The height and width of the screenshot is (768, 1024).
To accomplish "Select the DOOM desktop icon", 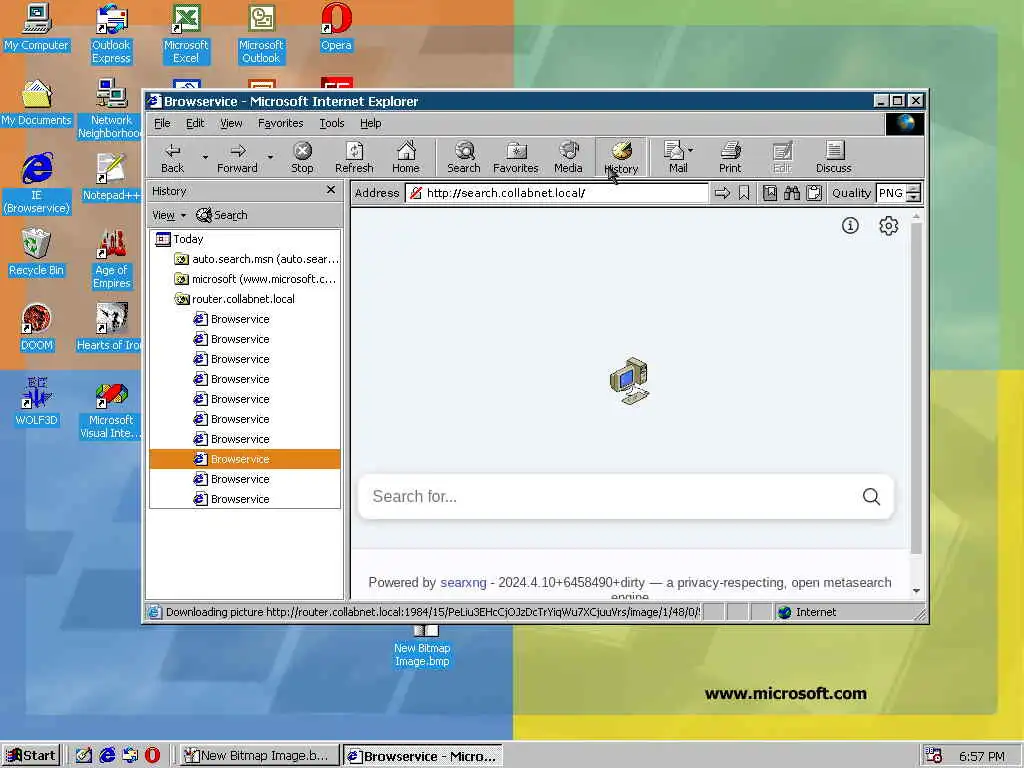I will click(37, 328).
